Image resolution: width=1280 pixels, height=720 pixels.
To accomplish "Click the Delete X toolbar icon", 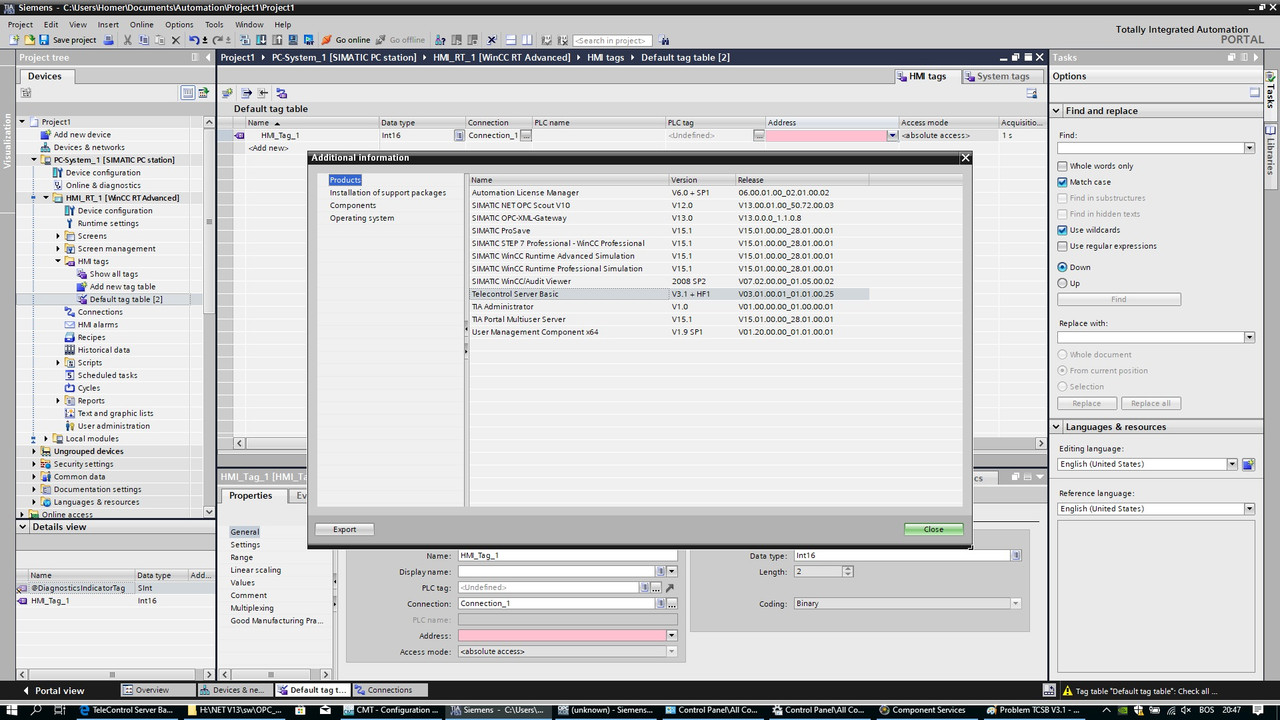I will (176, 40).
